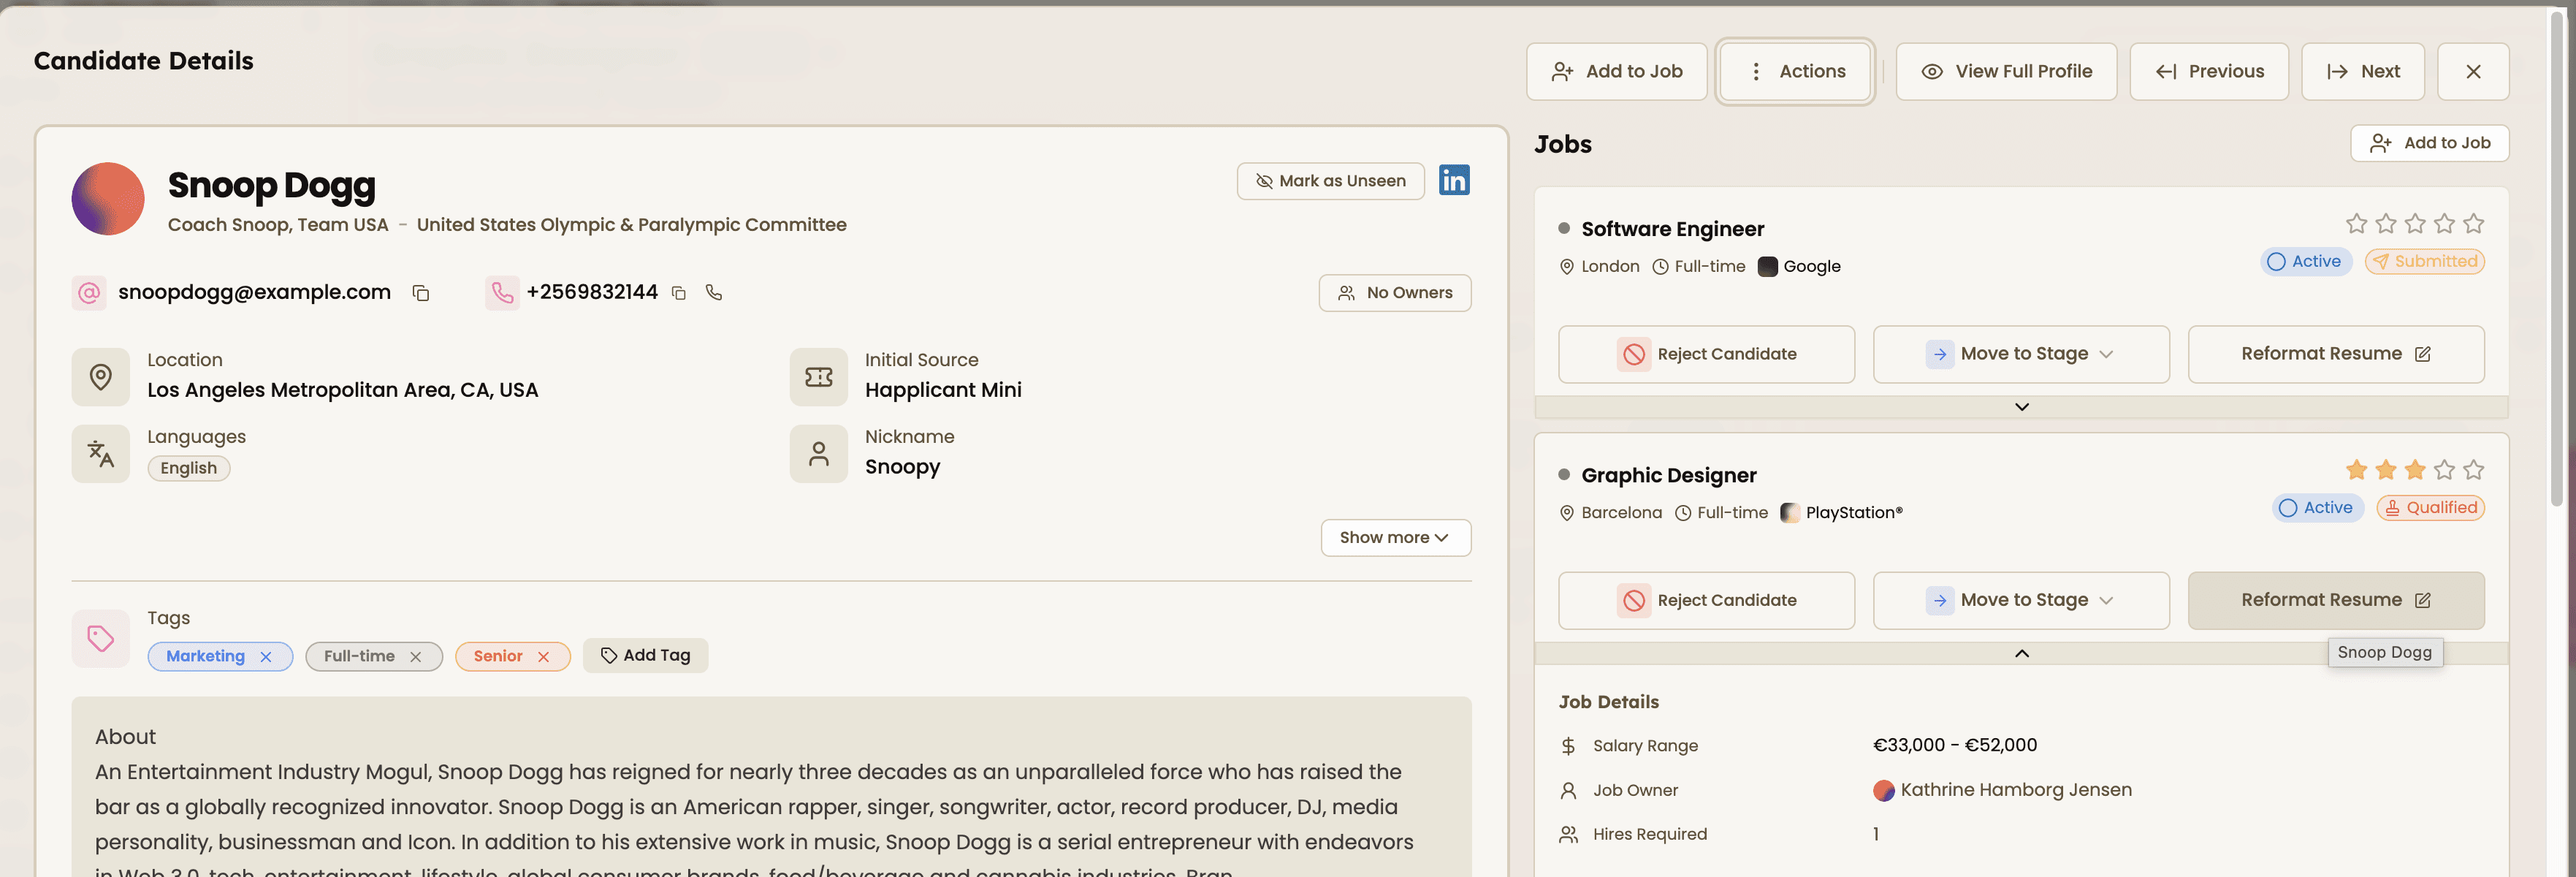2576x877 pixels.
Task: Copy the phone number +2569832144
Action: pos(679,292)
